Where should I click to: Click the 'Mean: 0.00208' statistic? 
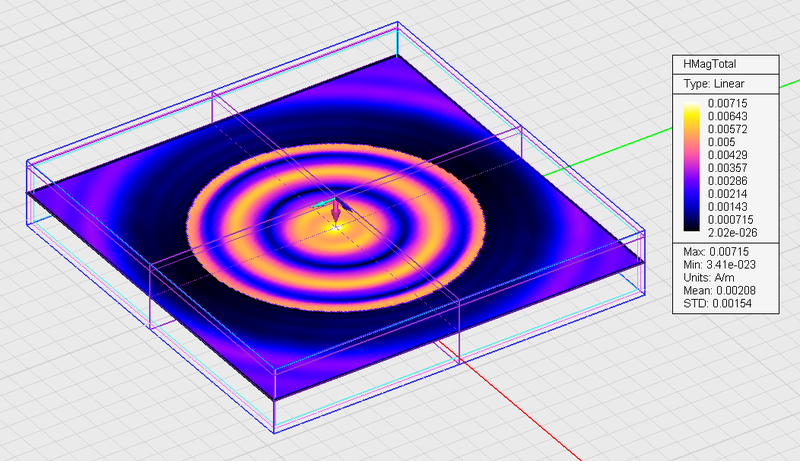[x=719, y=290]
